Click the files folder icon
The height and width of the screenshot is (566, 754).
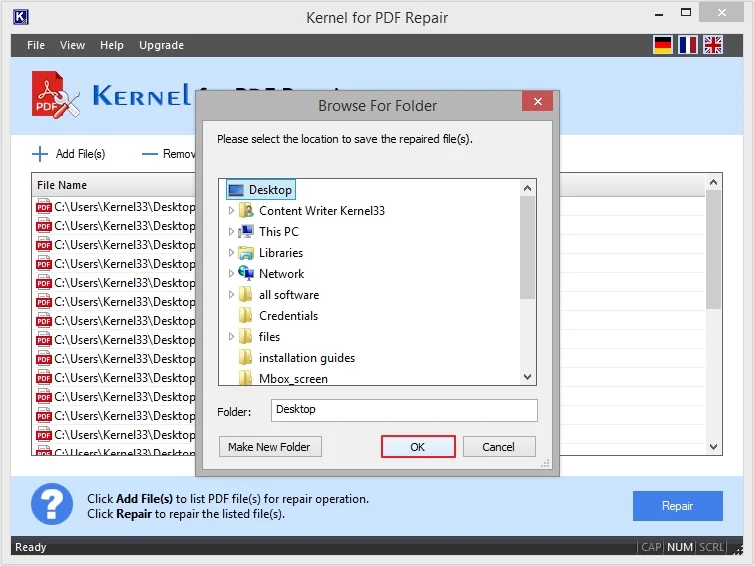[246, 336]
